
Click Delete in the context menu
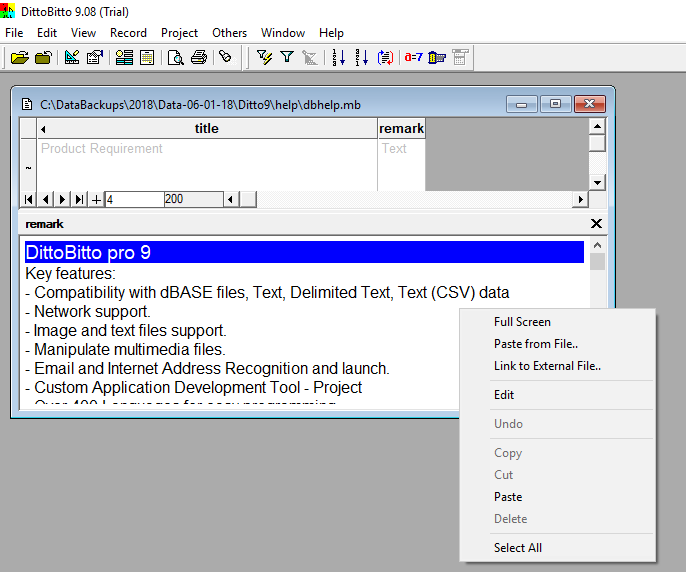tap(557, 519)
